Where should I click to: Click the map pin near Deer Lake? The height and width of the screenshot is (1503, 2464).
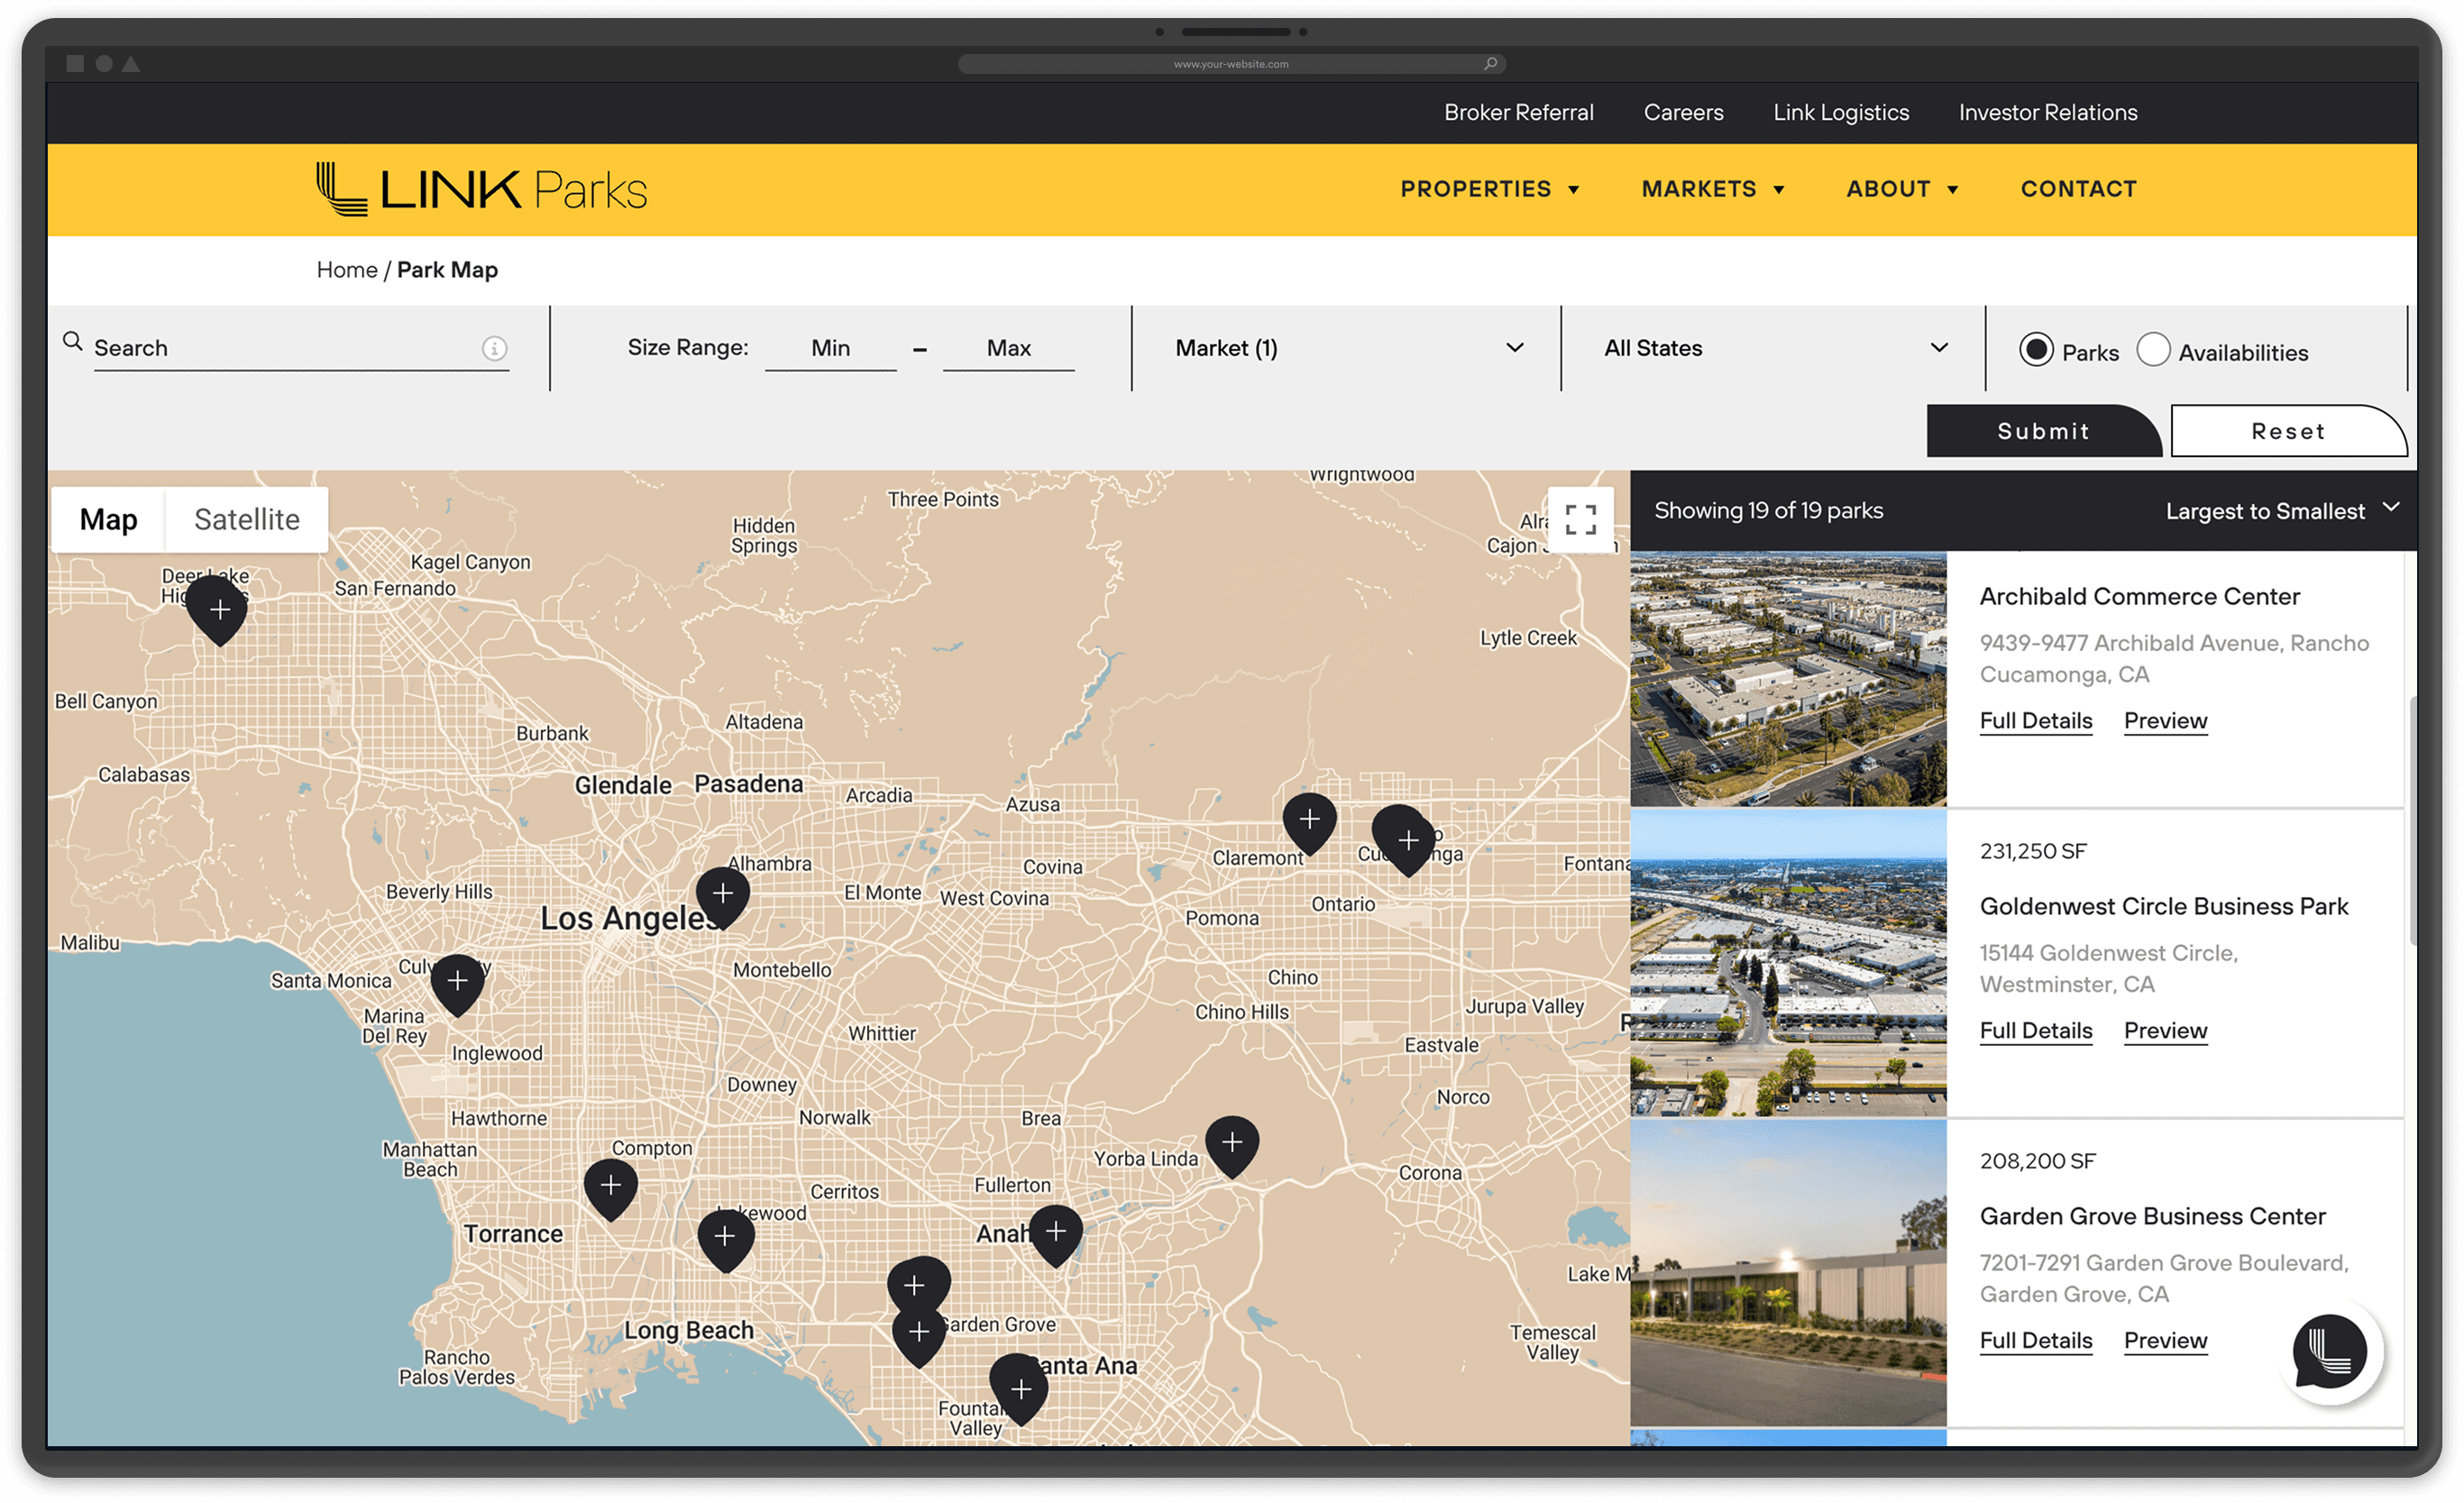(x=219, y=609)
